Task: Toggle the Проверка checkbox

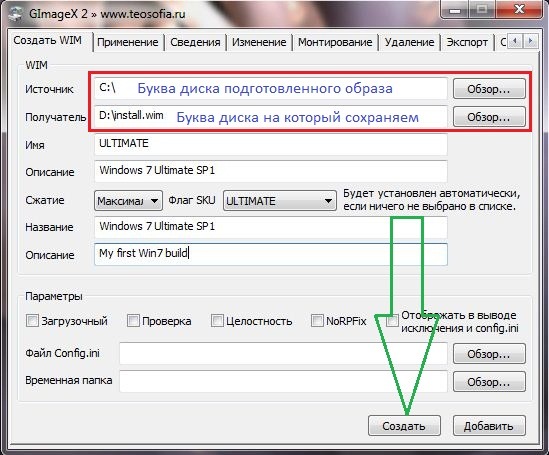Action: coord(133,320)
